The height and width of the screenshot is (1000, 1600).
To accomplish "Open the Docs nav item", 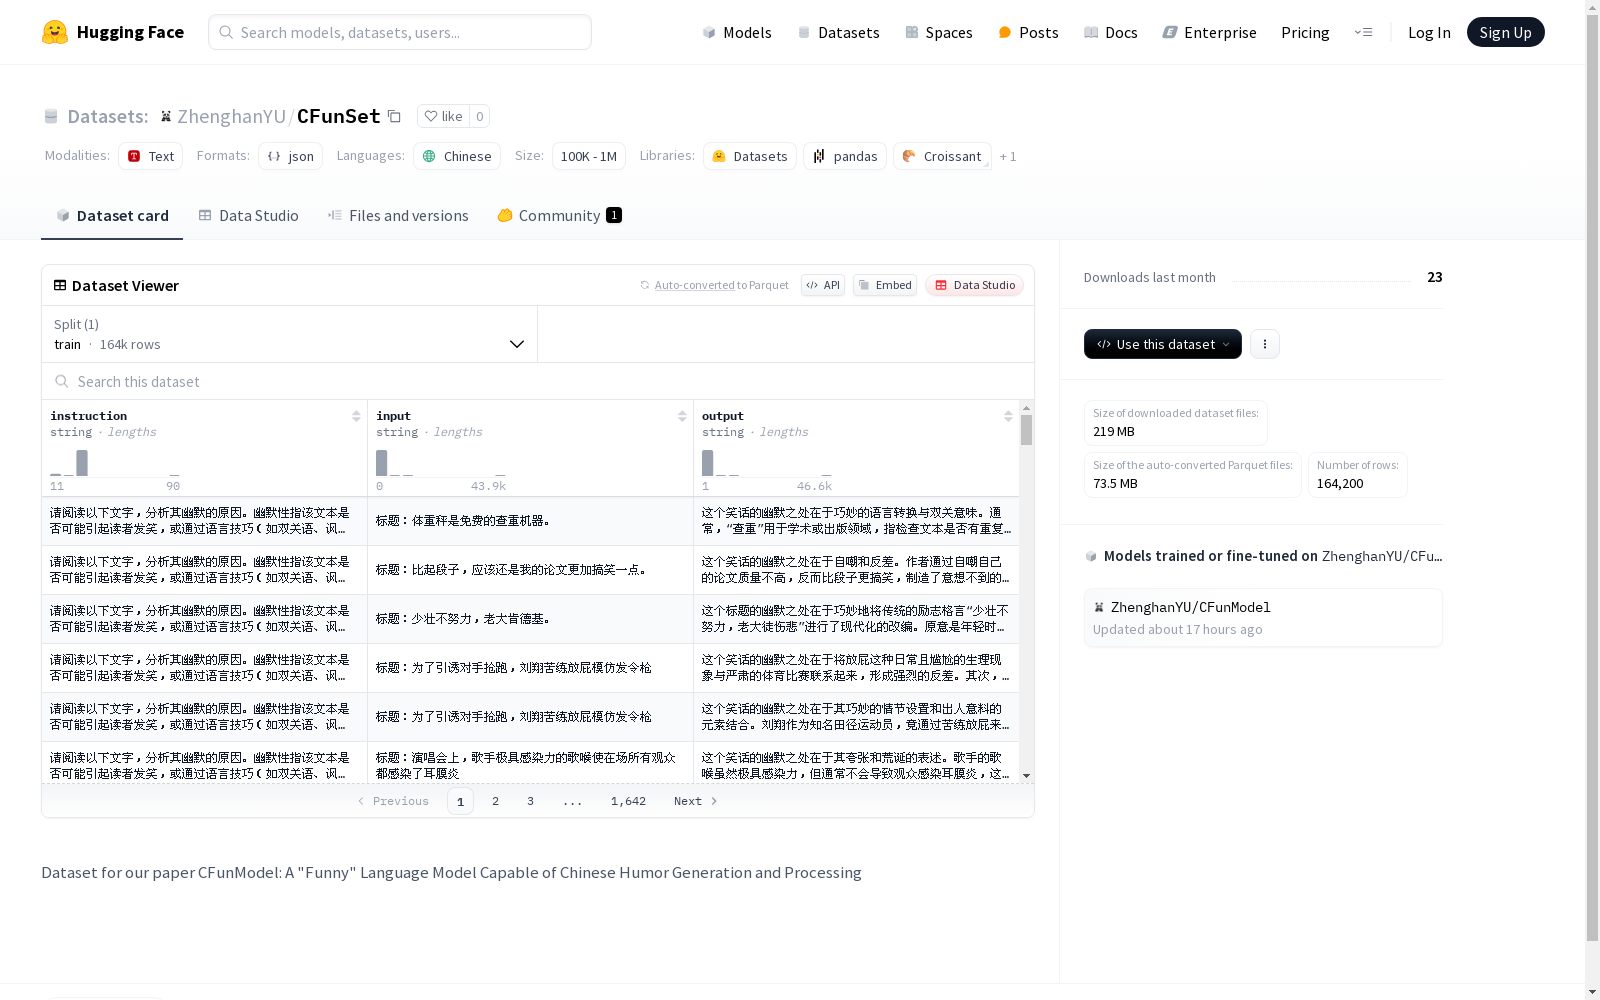I will 1110,32.
